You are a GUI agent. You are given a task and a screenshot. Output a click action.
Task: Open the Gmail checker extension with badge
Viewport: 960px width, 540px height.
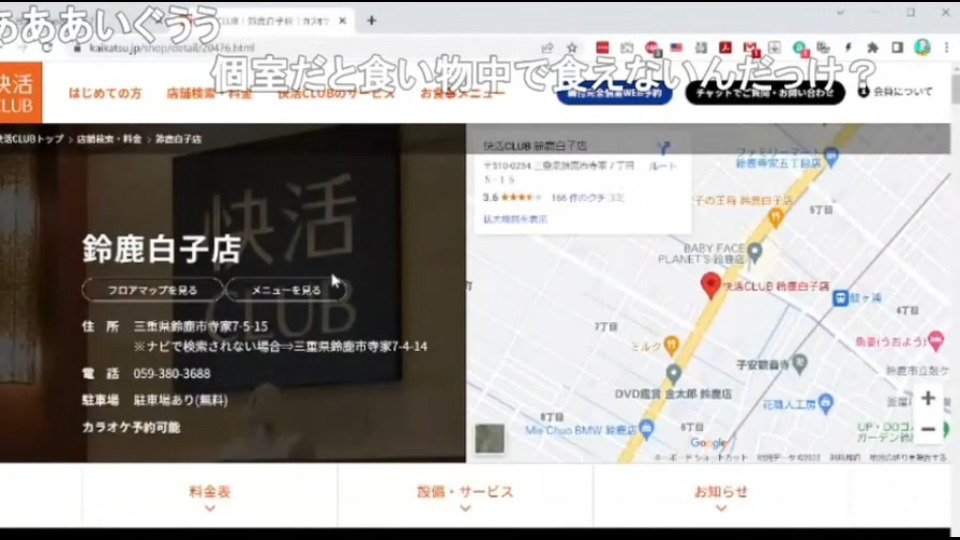[x=750, y=48]
